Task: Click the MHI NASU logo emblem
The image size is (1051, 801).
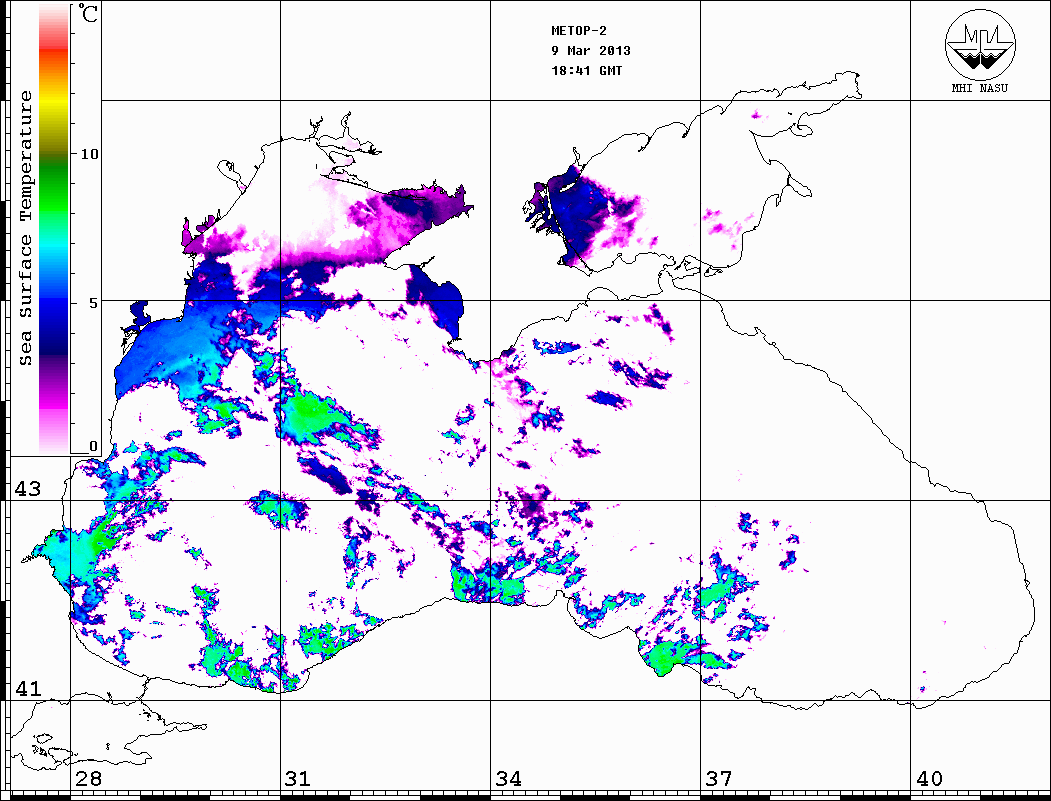Action: 978,48
